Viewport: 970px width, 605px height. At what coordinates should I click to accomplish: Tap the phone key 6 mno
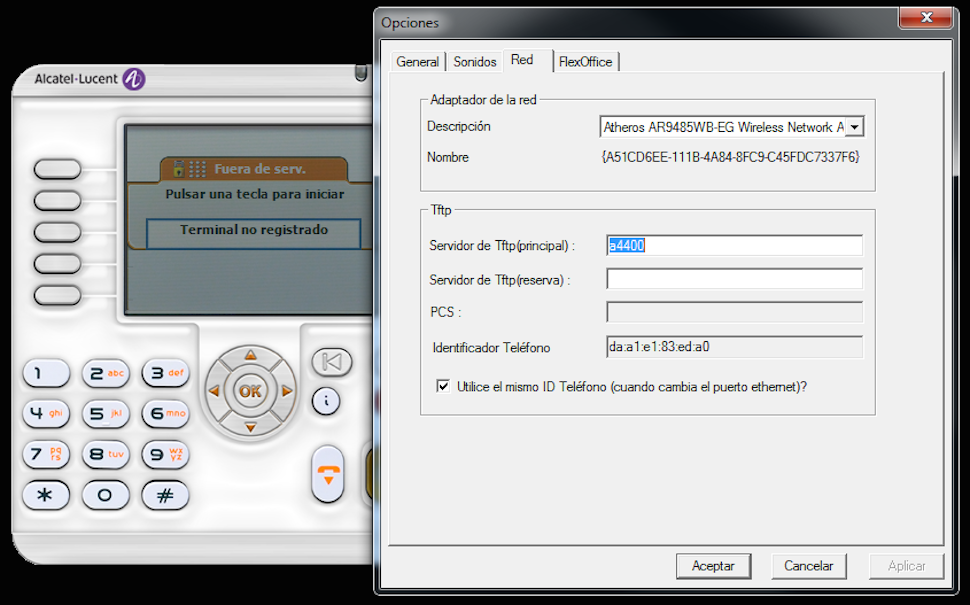tap(166, 414)
